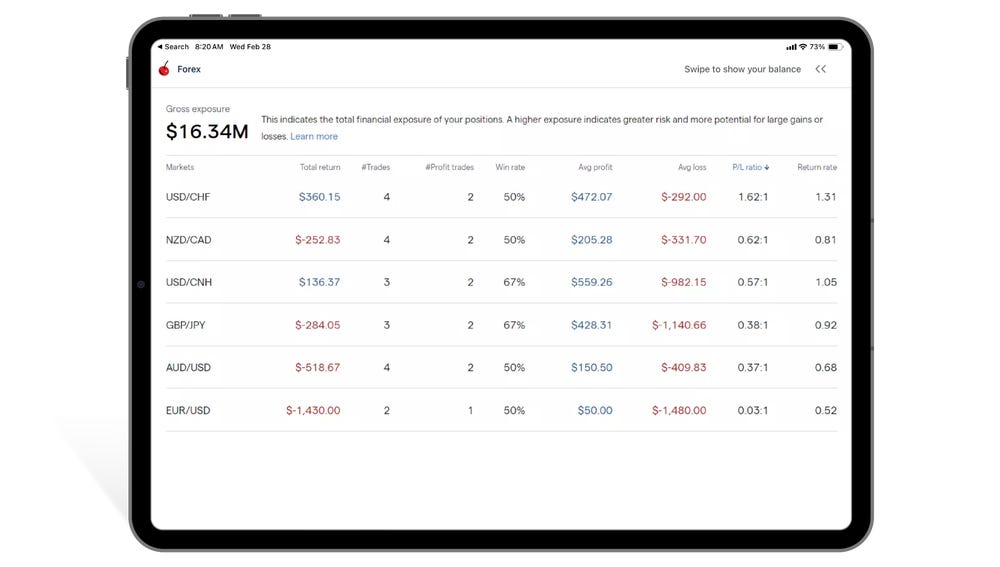Open the GBP/JPY market row
1000x567 pixels.
click(x=501, y=325)
